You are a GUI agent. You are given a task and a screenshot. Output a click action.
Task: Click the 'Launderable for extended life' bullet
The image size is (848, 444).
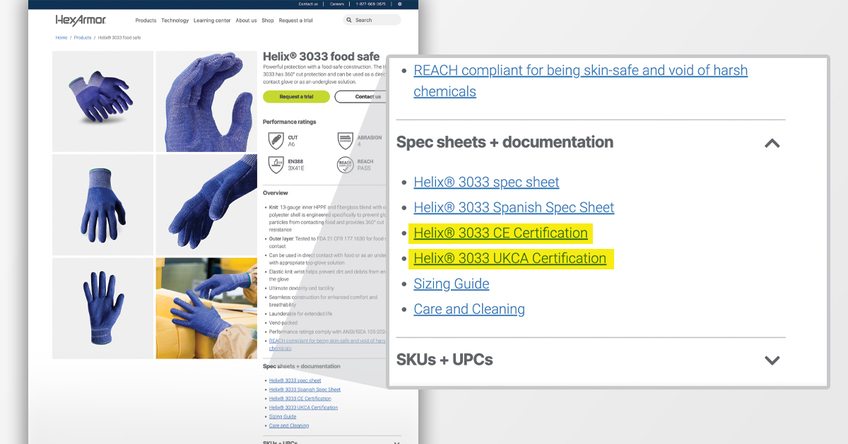(301, 314)
